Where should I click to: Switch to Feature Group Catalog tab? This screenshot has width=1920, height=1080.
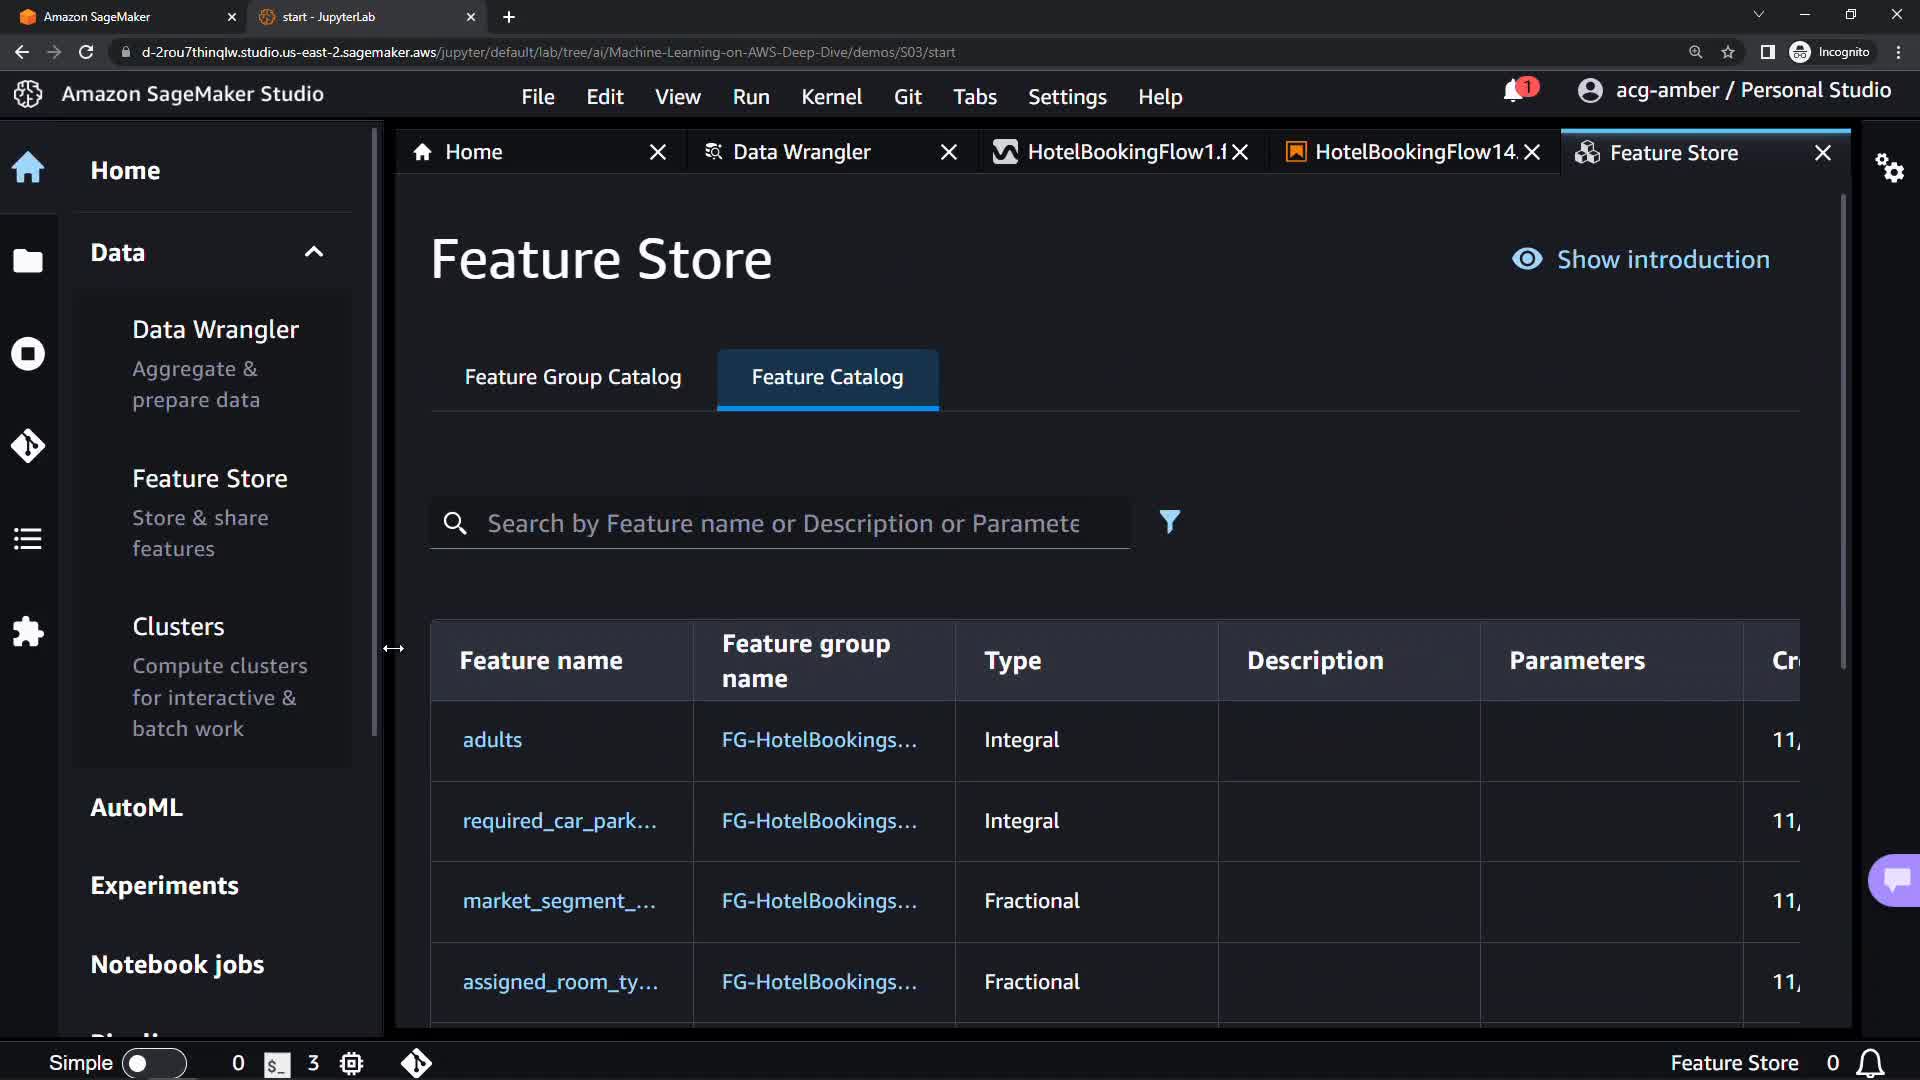572,377
